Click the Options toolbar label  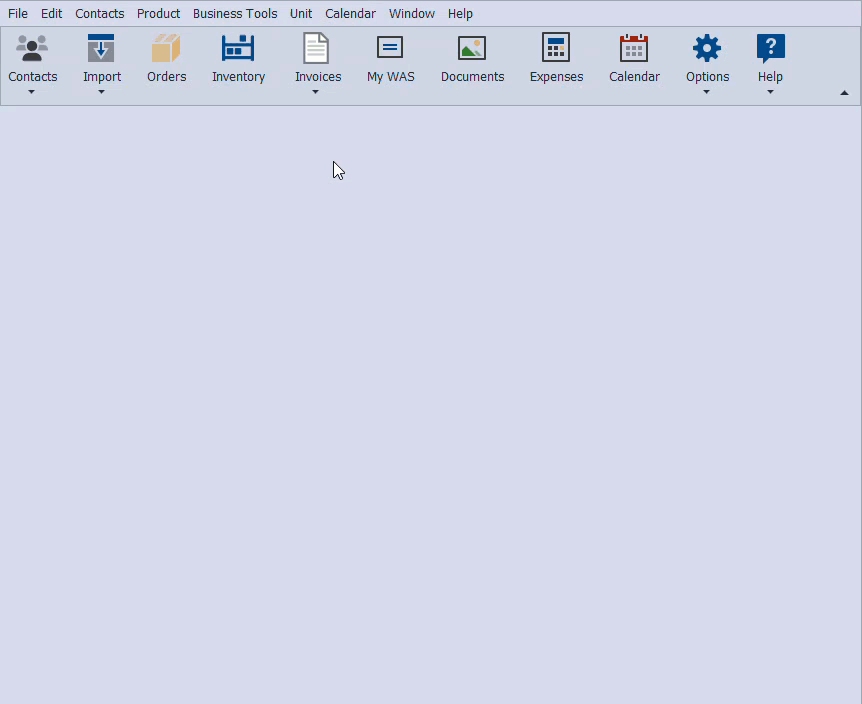pyautogui.click(x=708, y=76)
